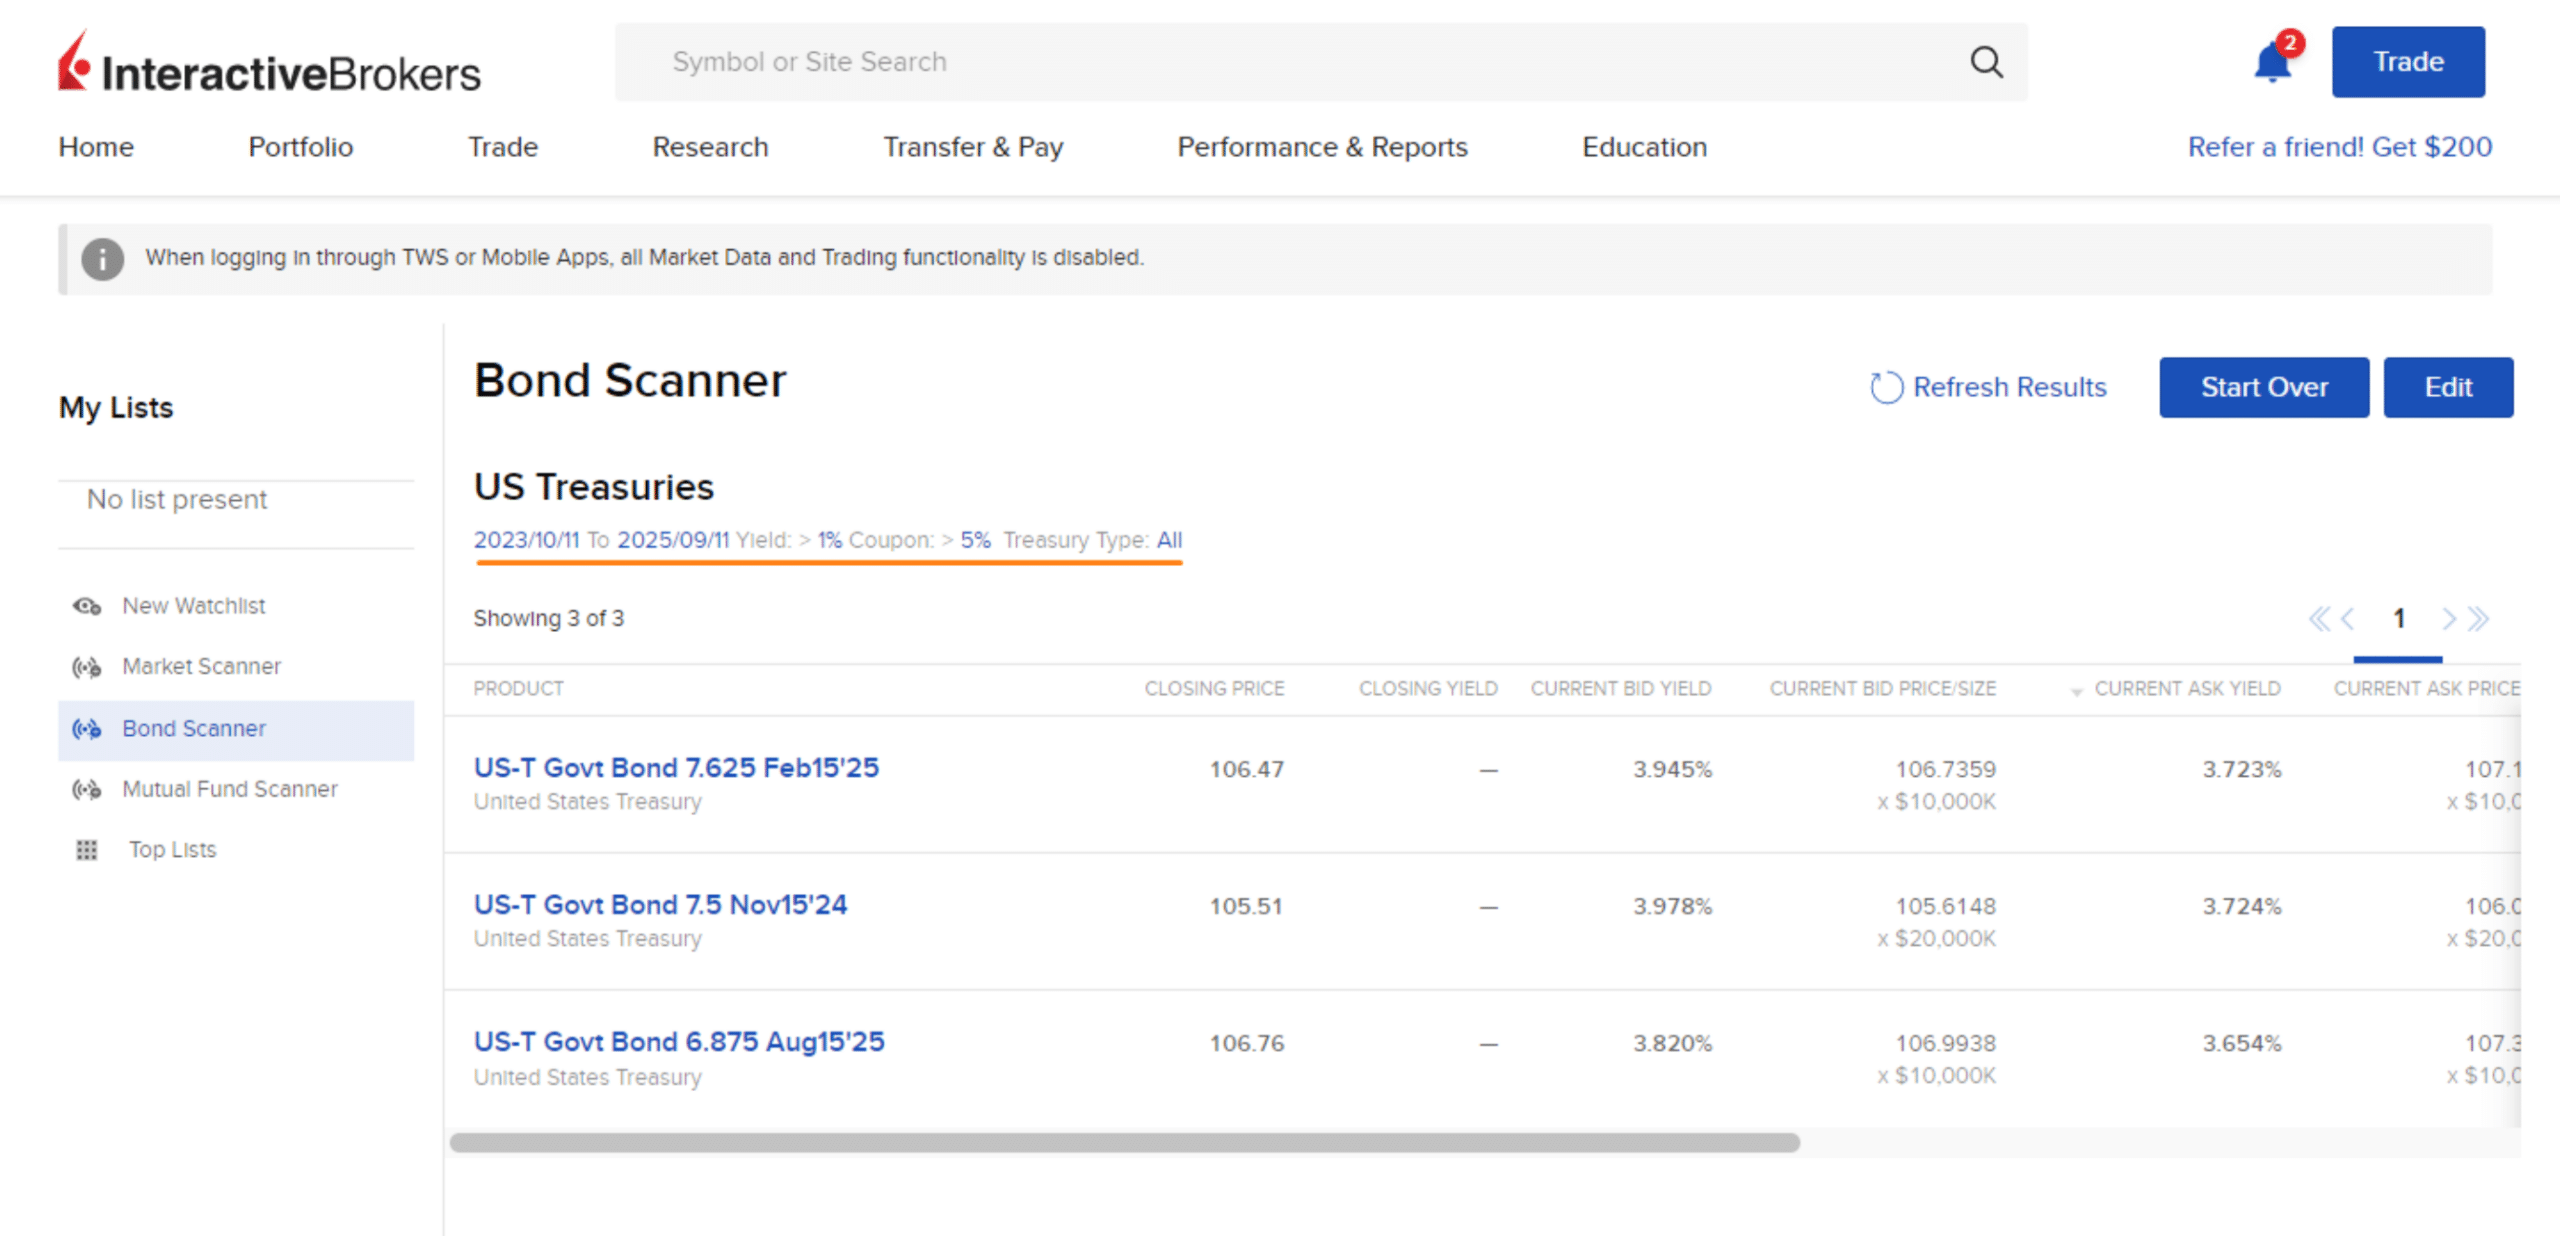The height and width of the screenshot is (1236, 2560).
Task: Click the info icon in the banner
Action: click(x=102, y=259)
